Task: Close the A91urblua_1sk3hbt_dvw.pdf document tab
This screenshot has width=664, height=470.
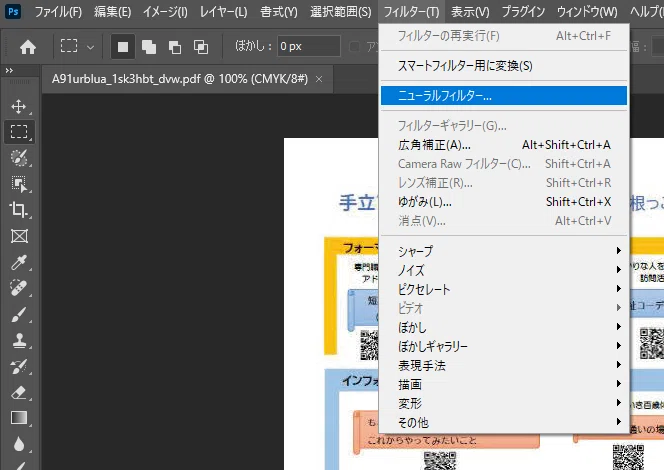Action: [319, 79]
